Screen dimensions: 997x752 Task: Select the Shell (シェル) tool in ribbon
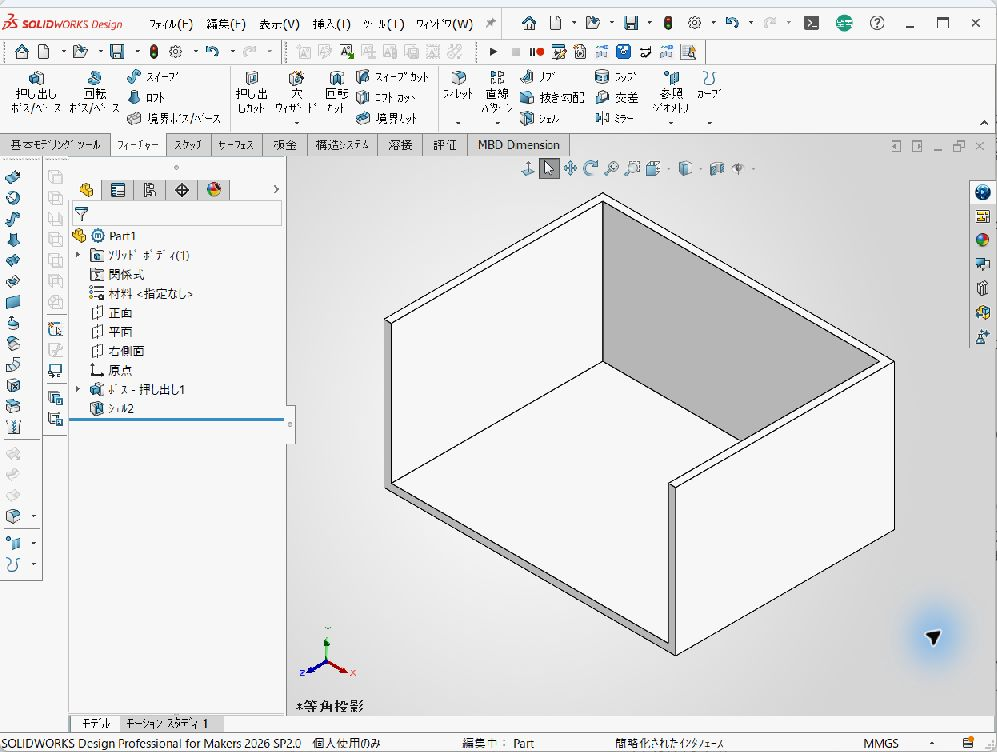pyautogui.click(x=540, y=118)
